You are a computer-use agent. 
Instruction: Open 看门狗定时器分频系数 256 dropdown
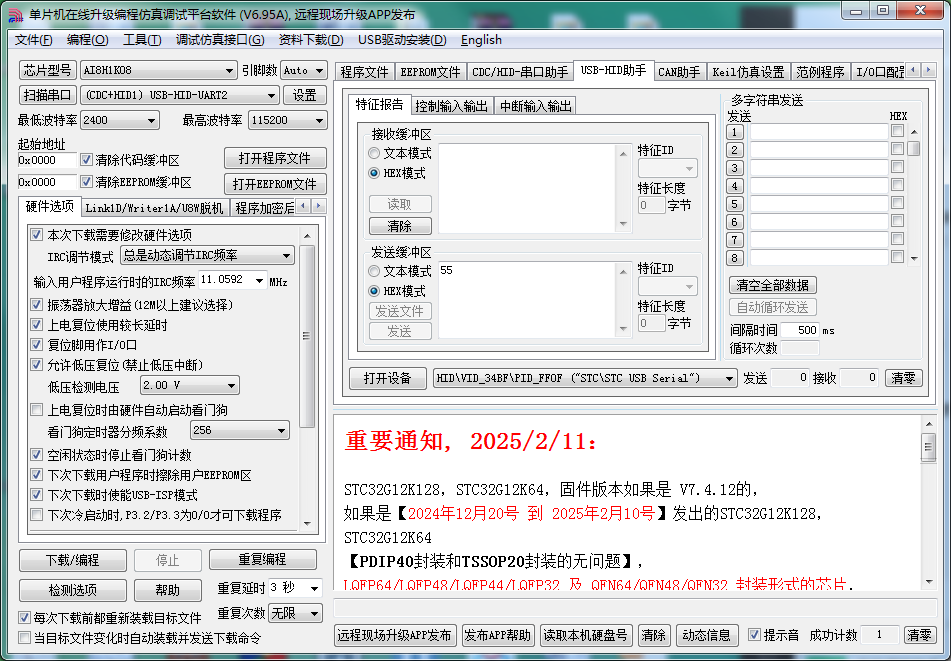tap(281, 431)
